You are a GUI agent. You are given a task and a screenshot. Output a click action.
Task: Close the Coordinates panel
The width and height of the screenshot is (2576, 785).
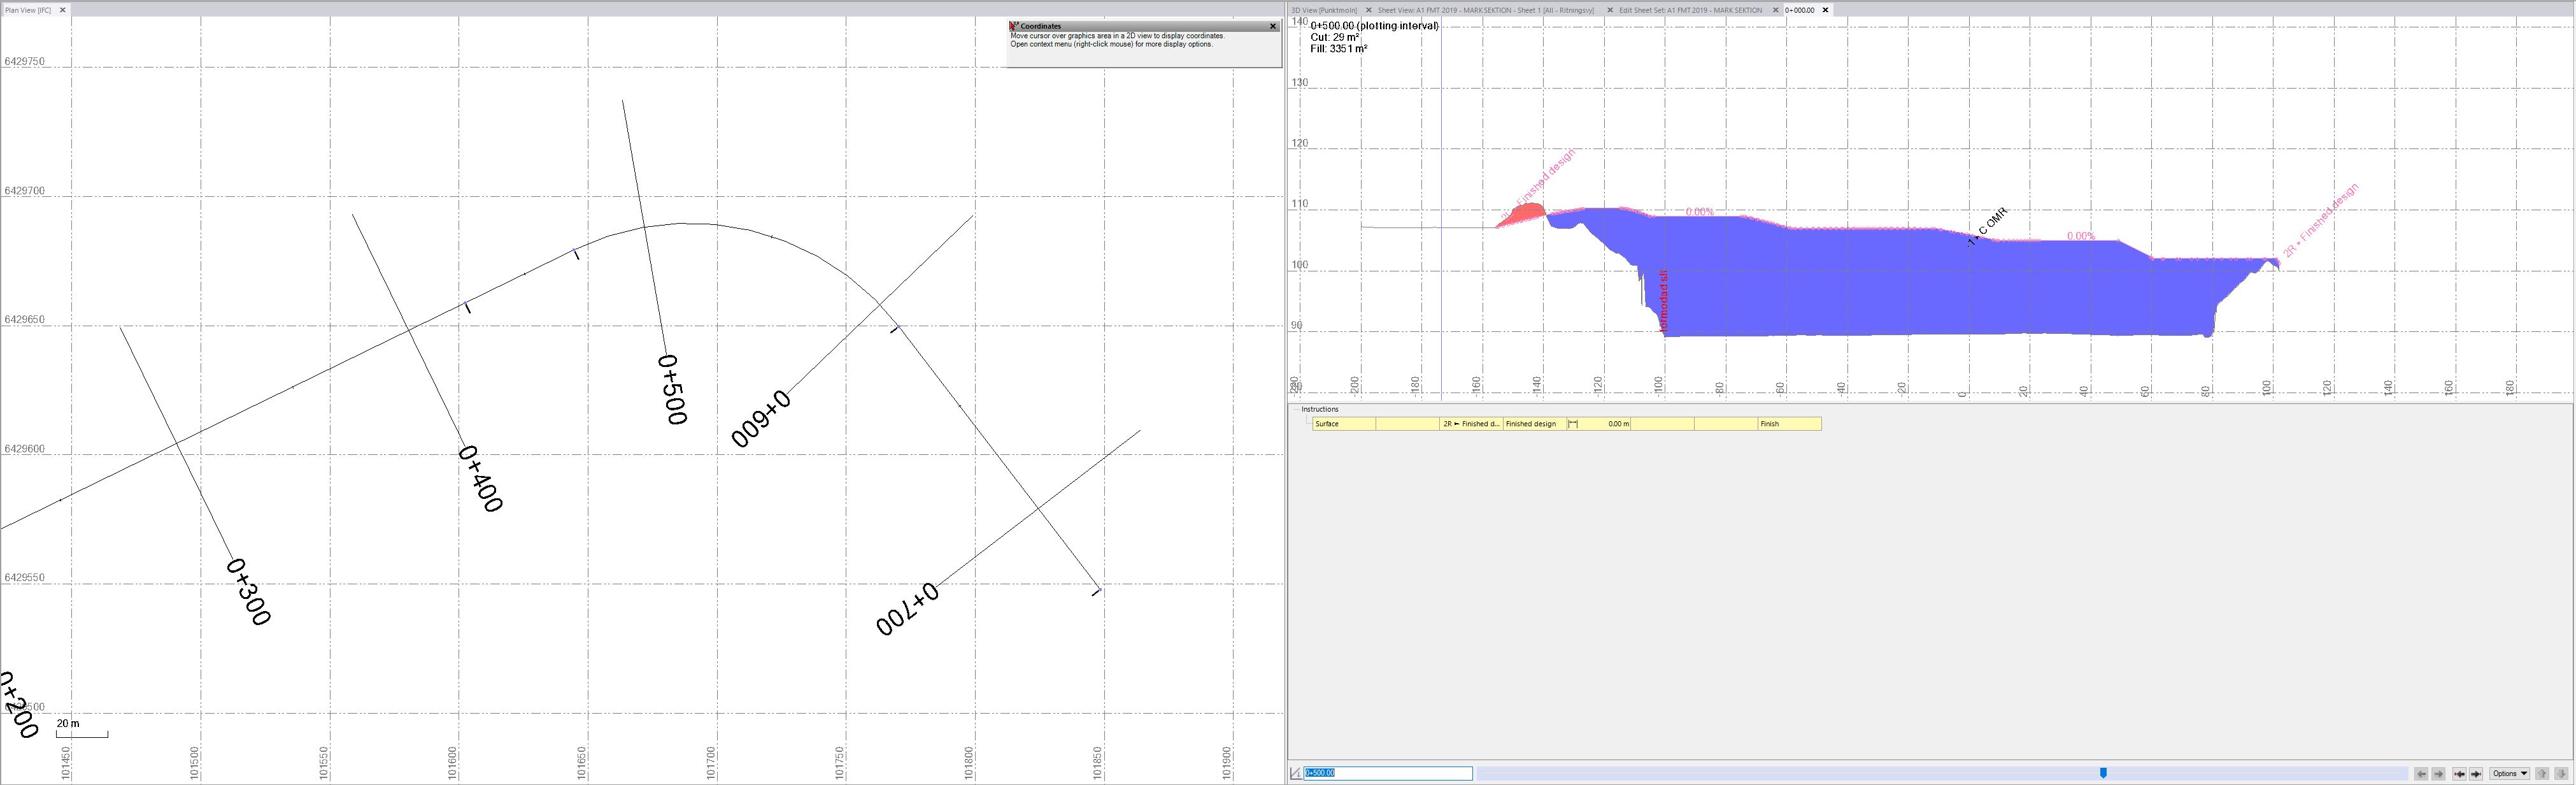[x=1273, y=27]
